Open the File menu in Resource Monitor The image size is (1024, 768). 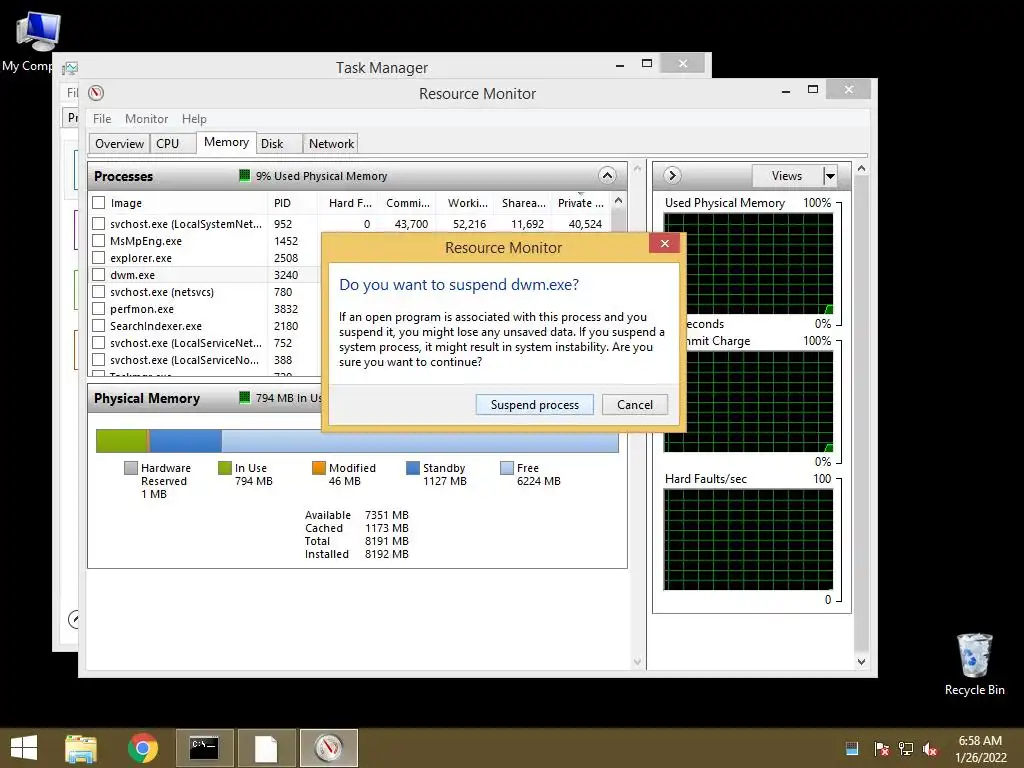click(102, 119)
